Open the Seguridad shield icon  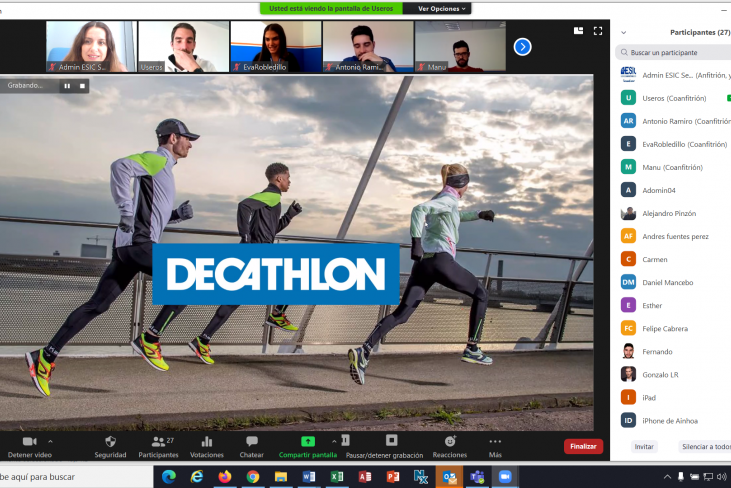point(110,441)
